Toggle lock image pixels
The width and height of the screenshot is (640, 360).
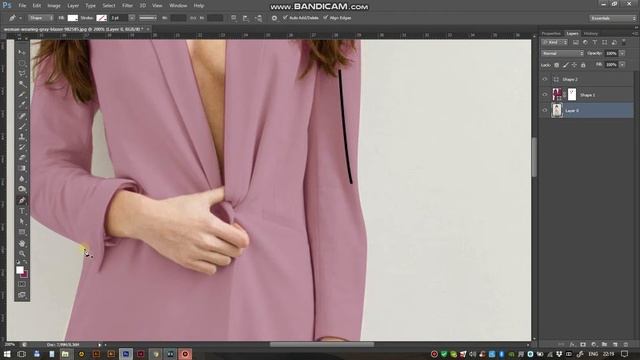[565, 65]
